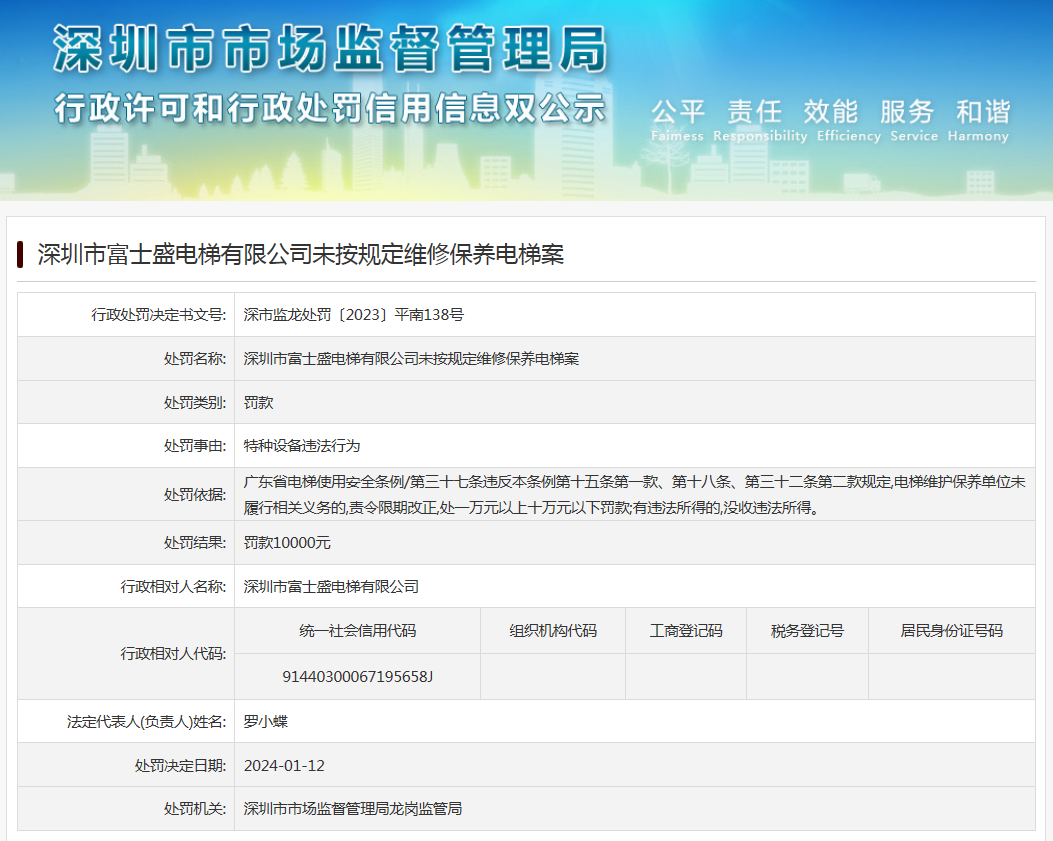Image resolution: width=1053 pixels, height=841 pixels.
Task: Click the legal representative name 罗小蝶
Action: pyautogui.click(x=266, y=721)
